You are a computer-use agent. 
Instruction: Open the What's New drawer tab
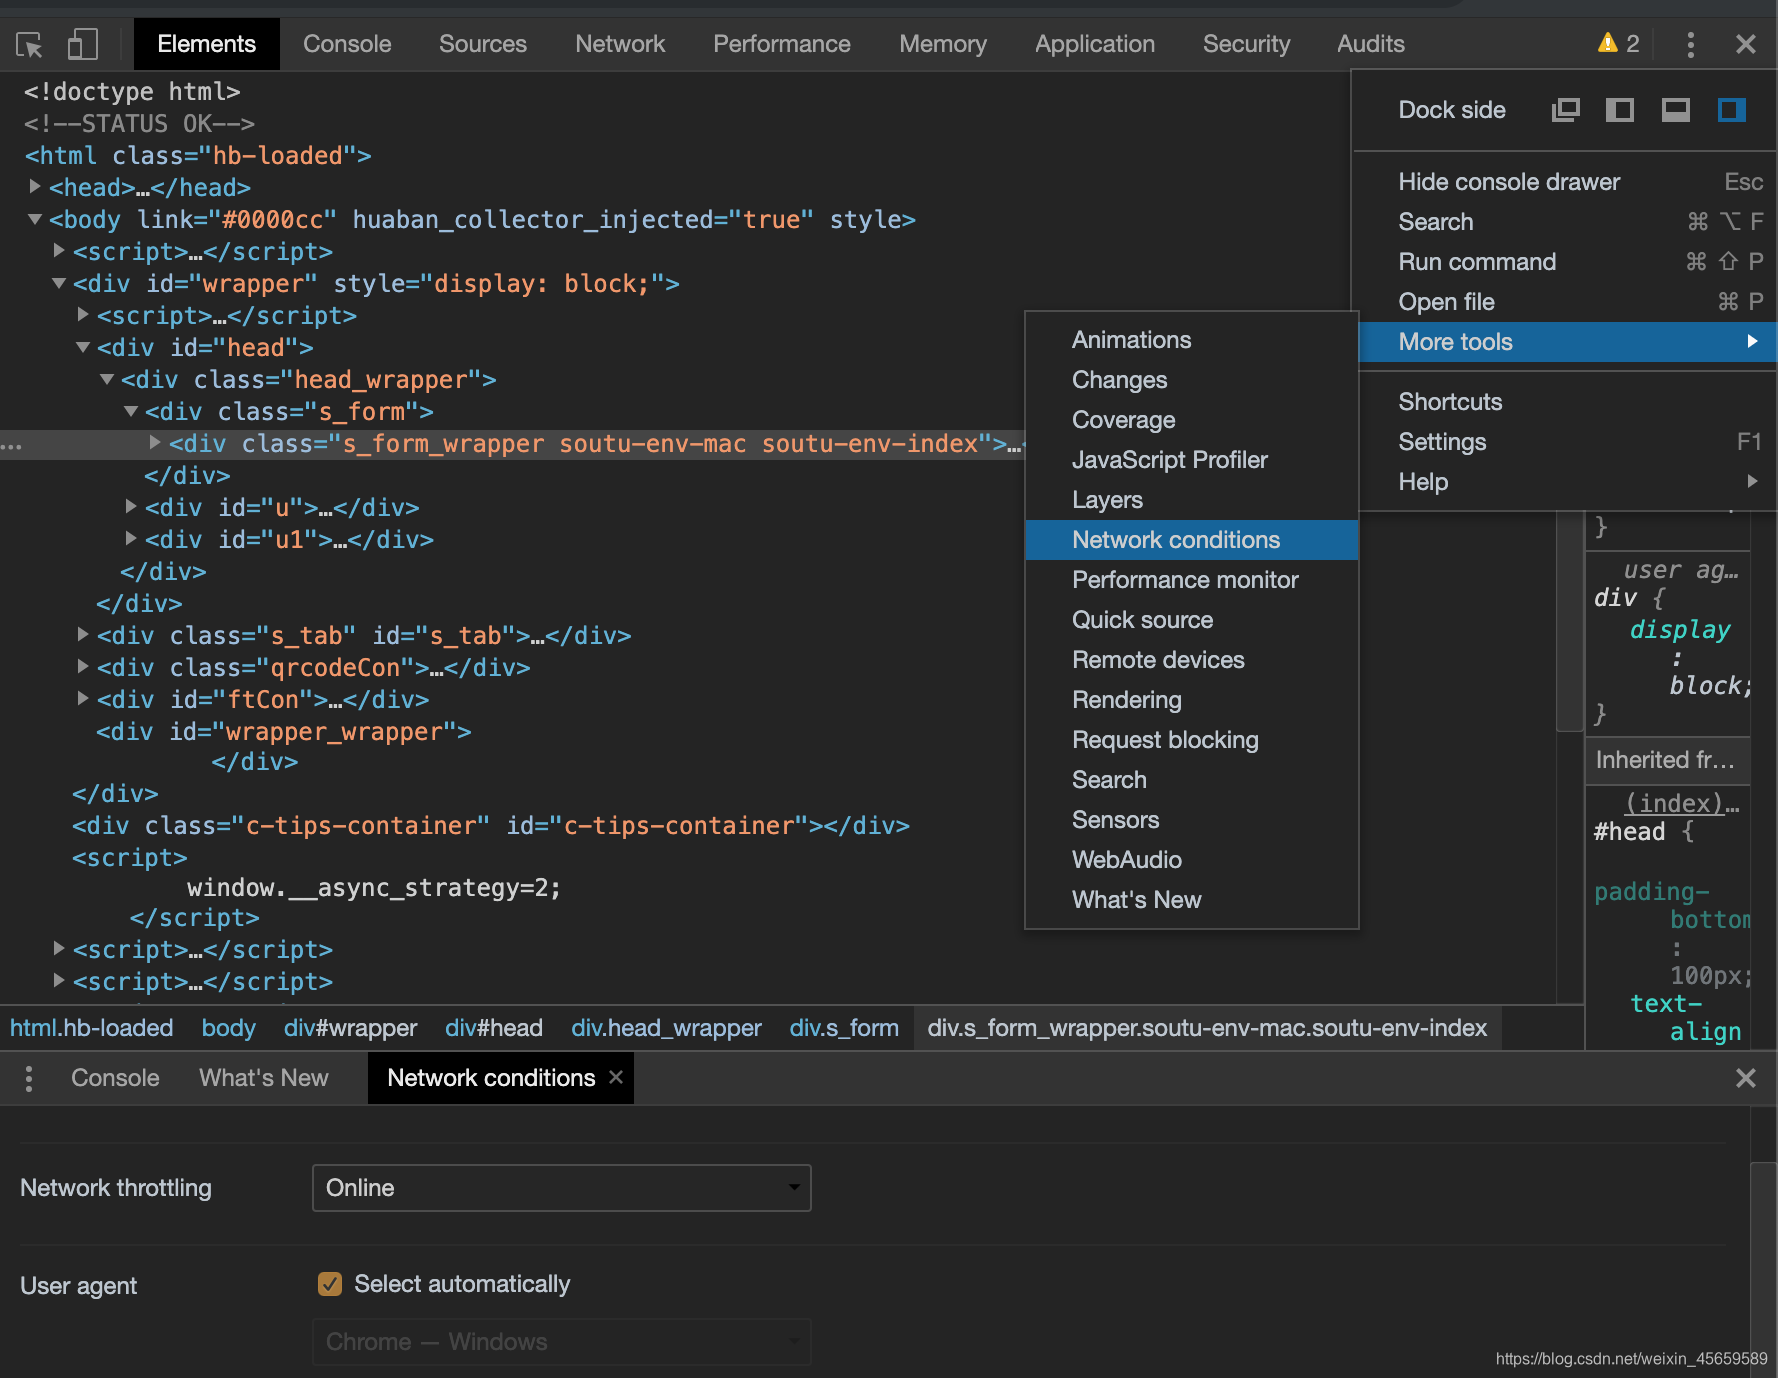click(x=264, y=1078)
